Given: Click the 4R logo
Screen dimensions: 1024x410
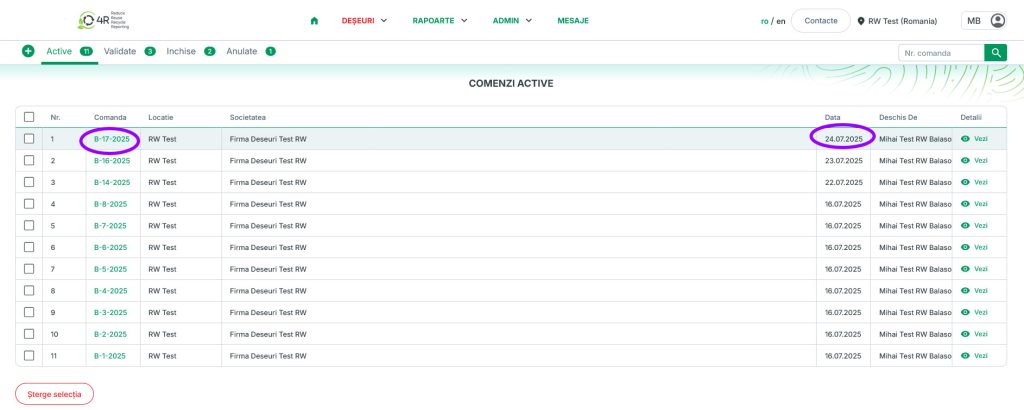Looking at the screenshot, I should [104, 20].
